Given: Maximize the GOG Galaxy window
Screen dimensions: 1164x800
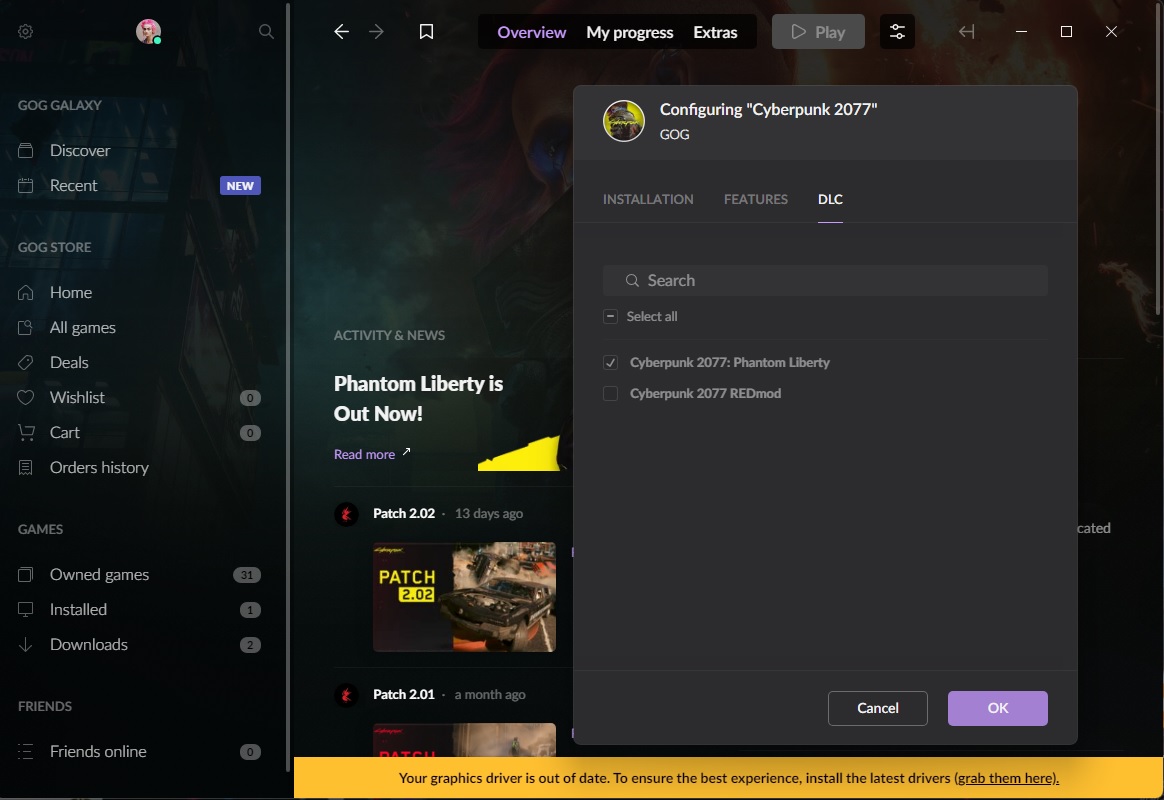Looking at the screenshot, I should 1066,31.
